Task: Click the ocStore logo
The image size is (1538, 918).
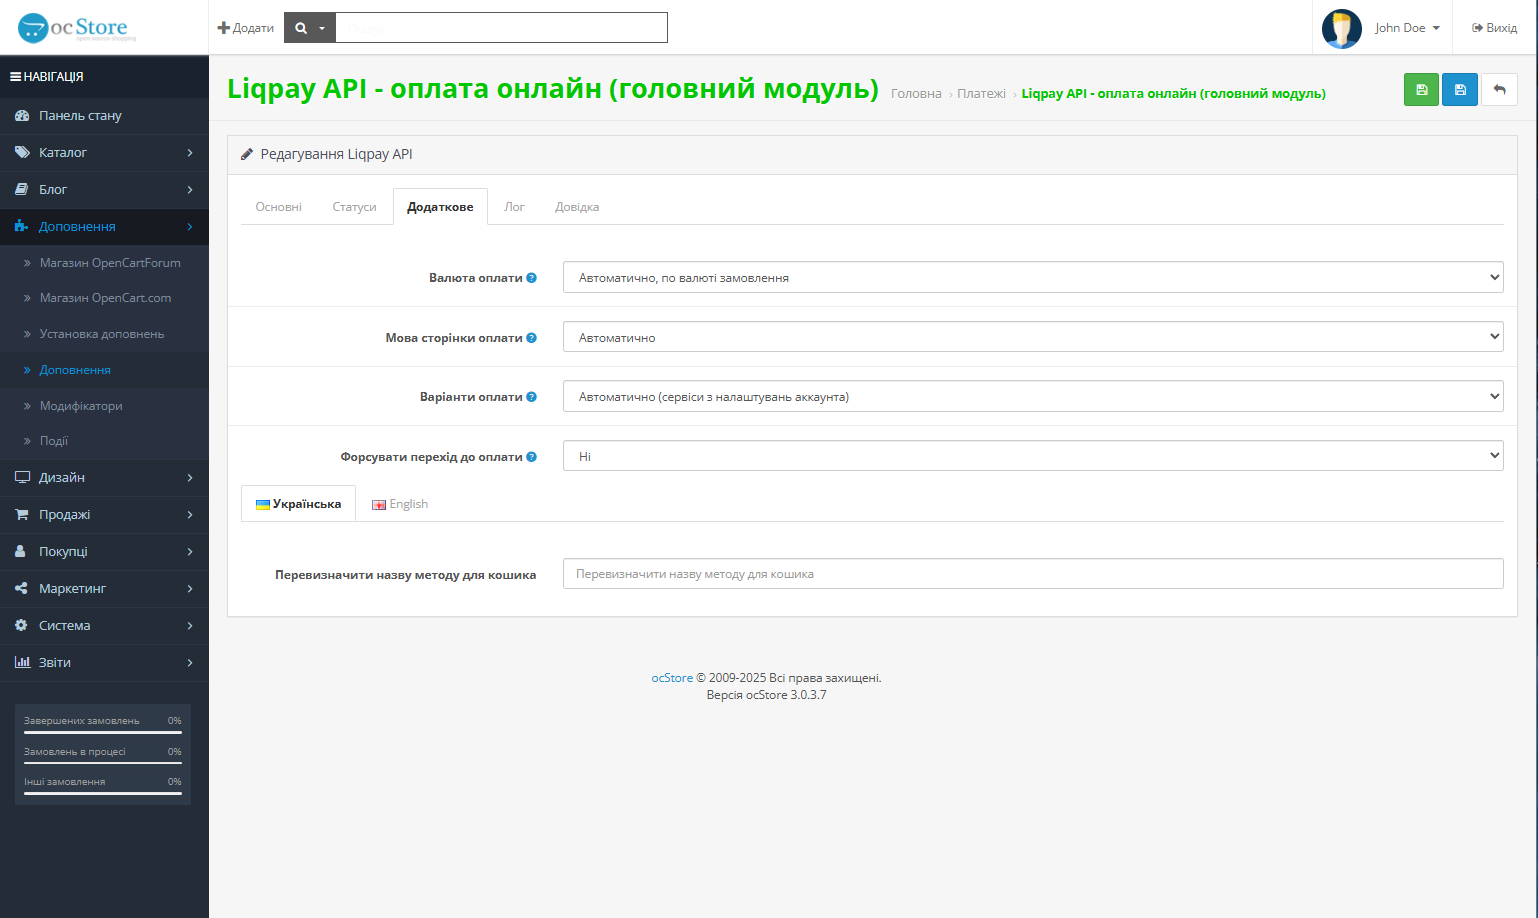Action: 77,28
